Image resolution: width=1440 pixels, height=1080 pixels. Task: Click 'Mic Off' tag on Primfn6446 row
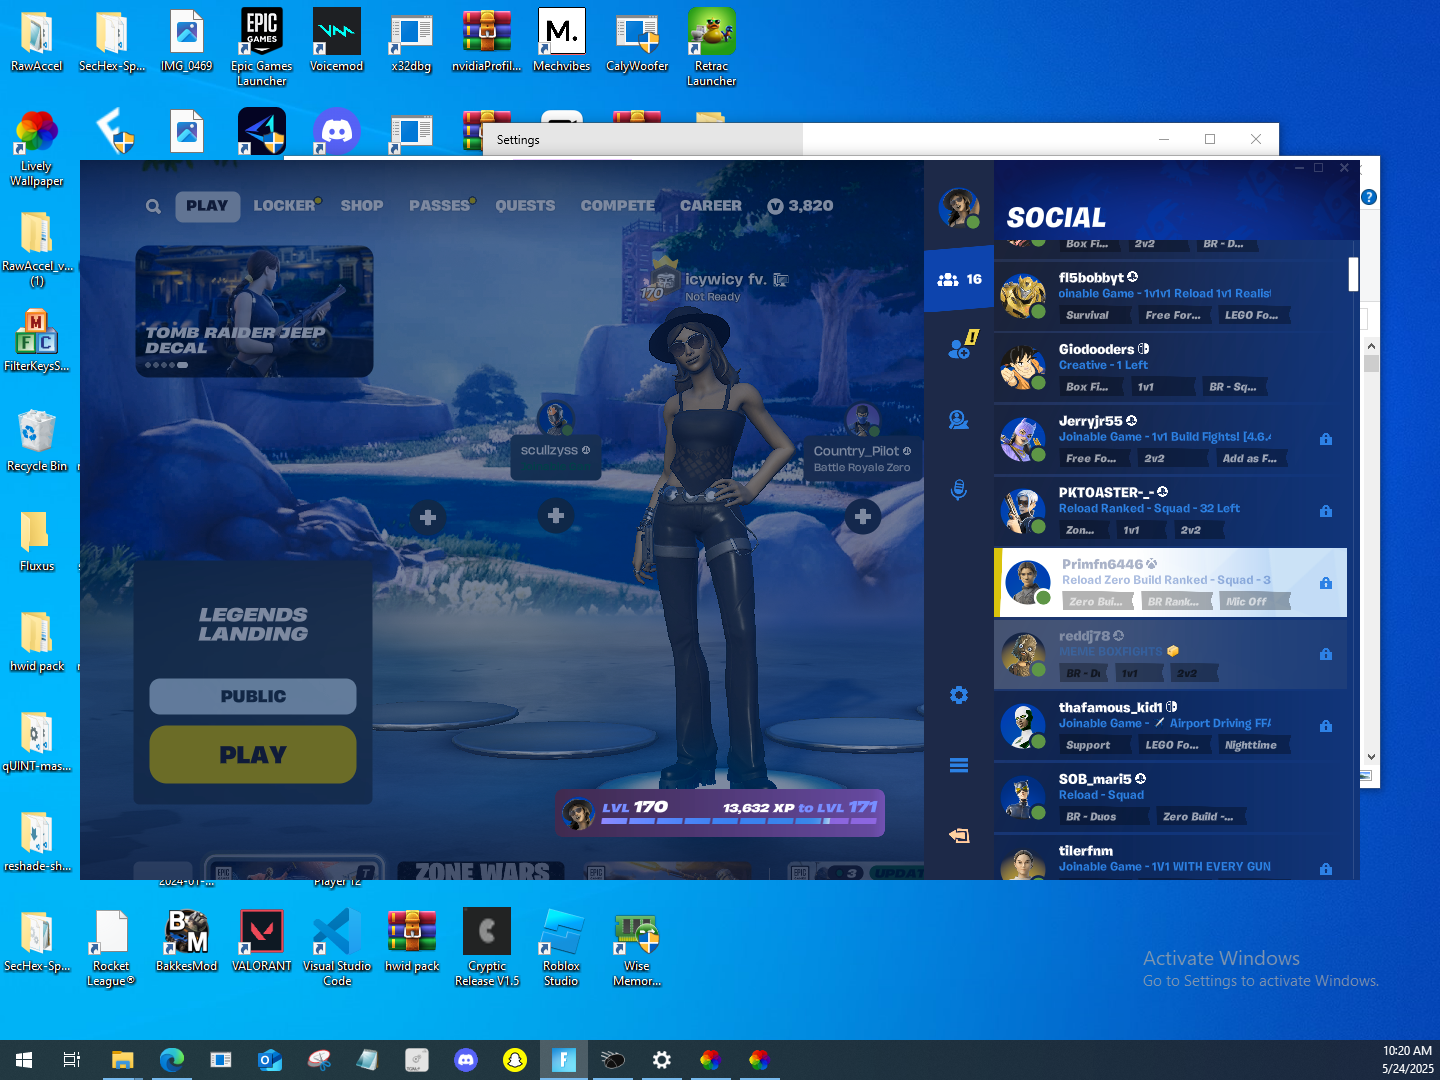pyautogui.click(x=1254, y=602)
